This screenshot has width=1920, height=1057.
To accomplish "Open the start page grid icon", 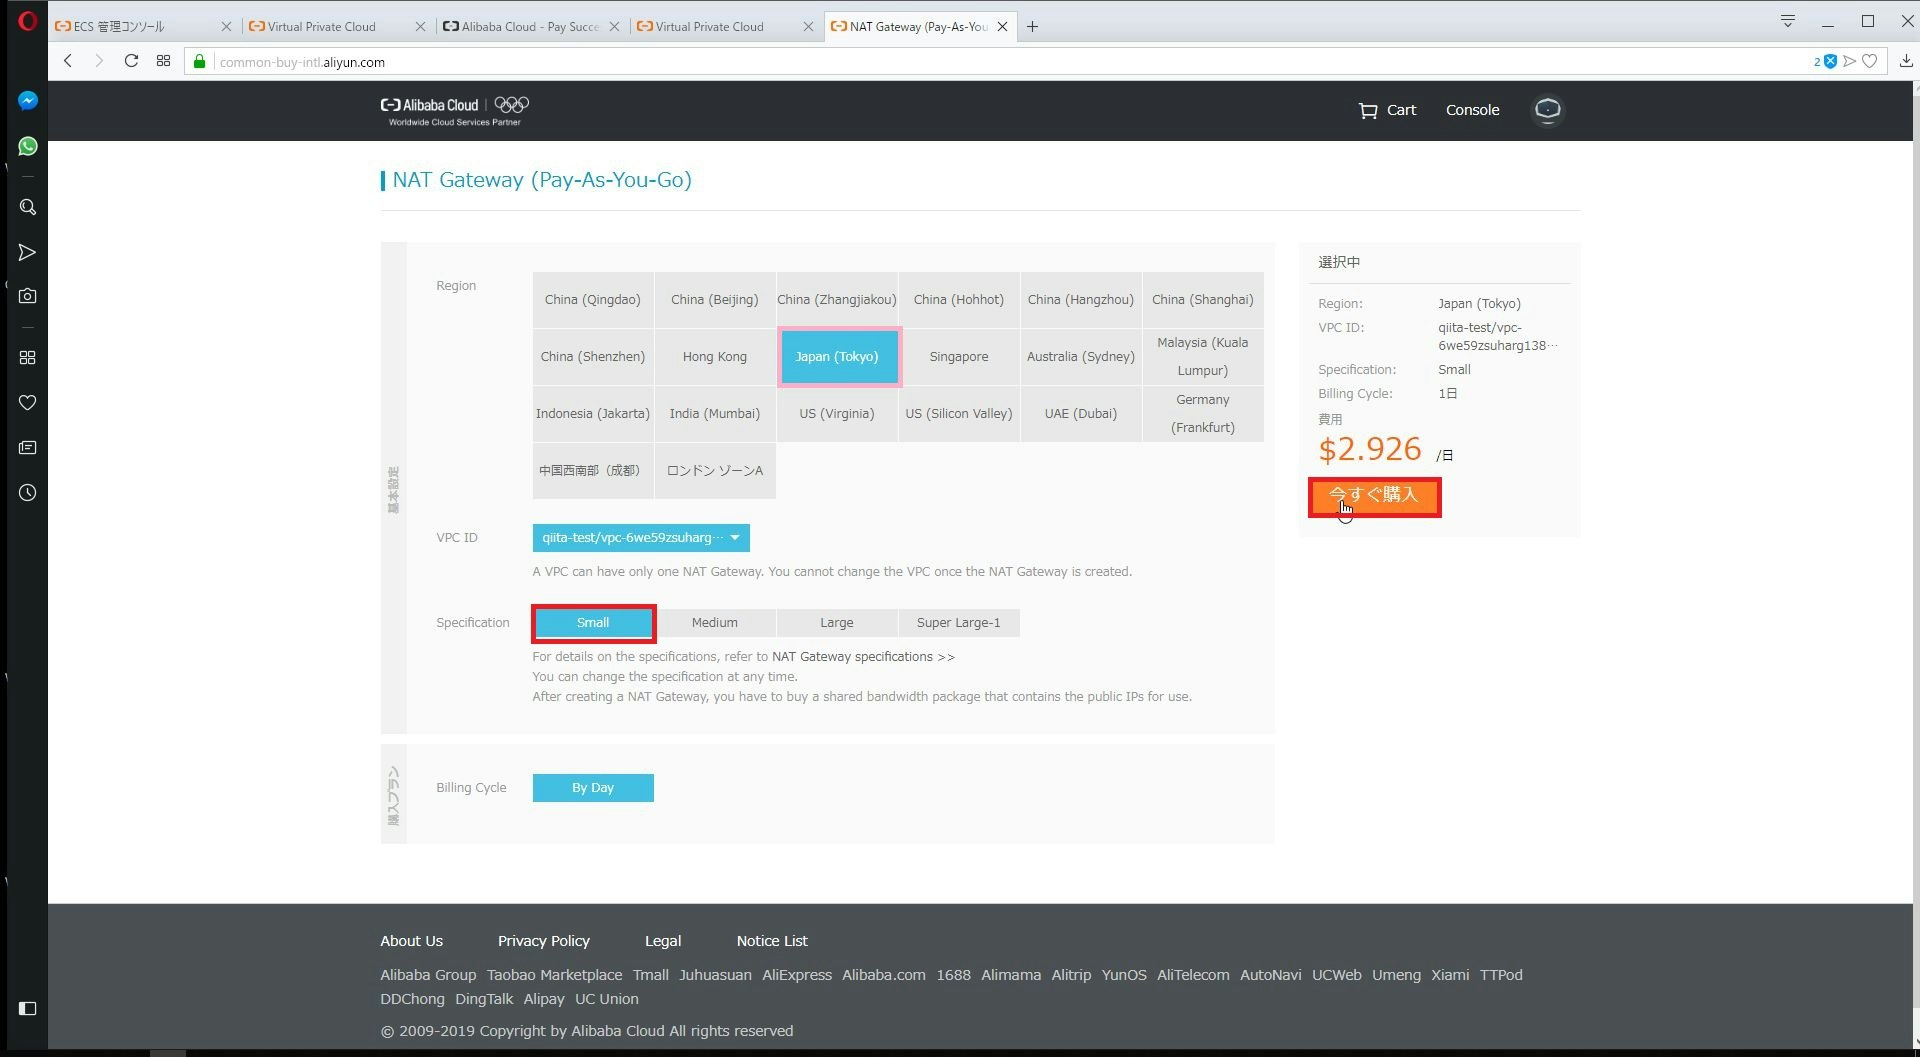I will point(164,61).
